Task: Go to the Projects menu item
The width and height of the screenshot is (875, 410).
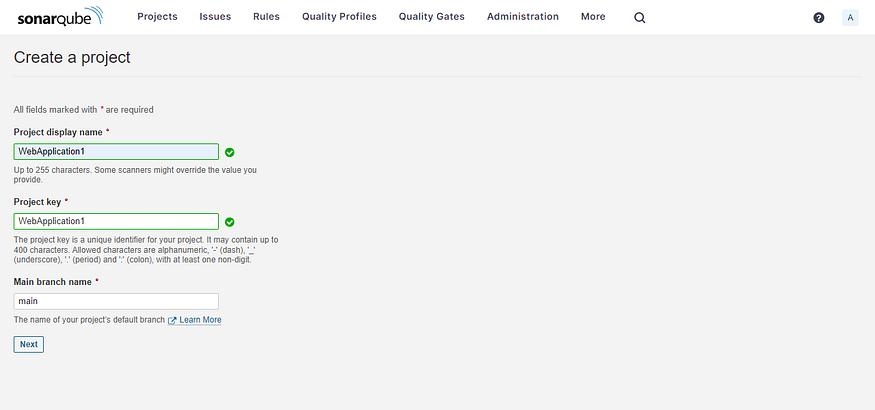Action: click(x=157, y=17)
